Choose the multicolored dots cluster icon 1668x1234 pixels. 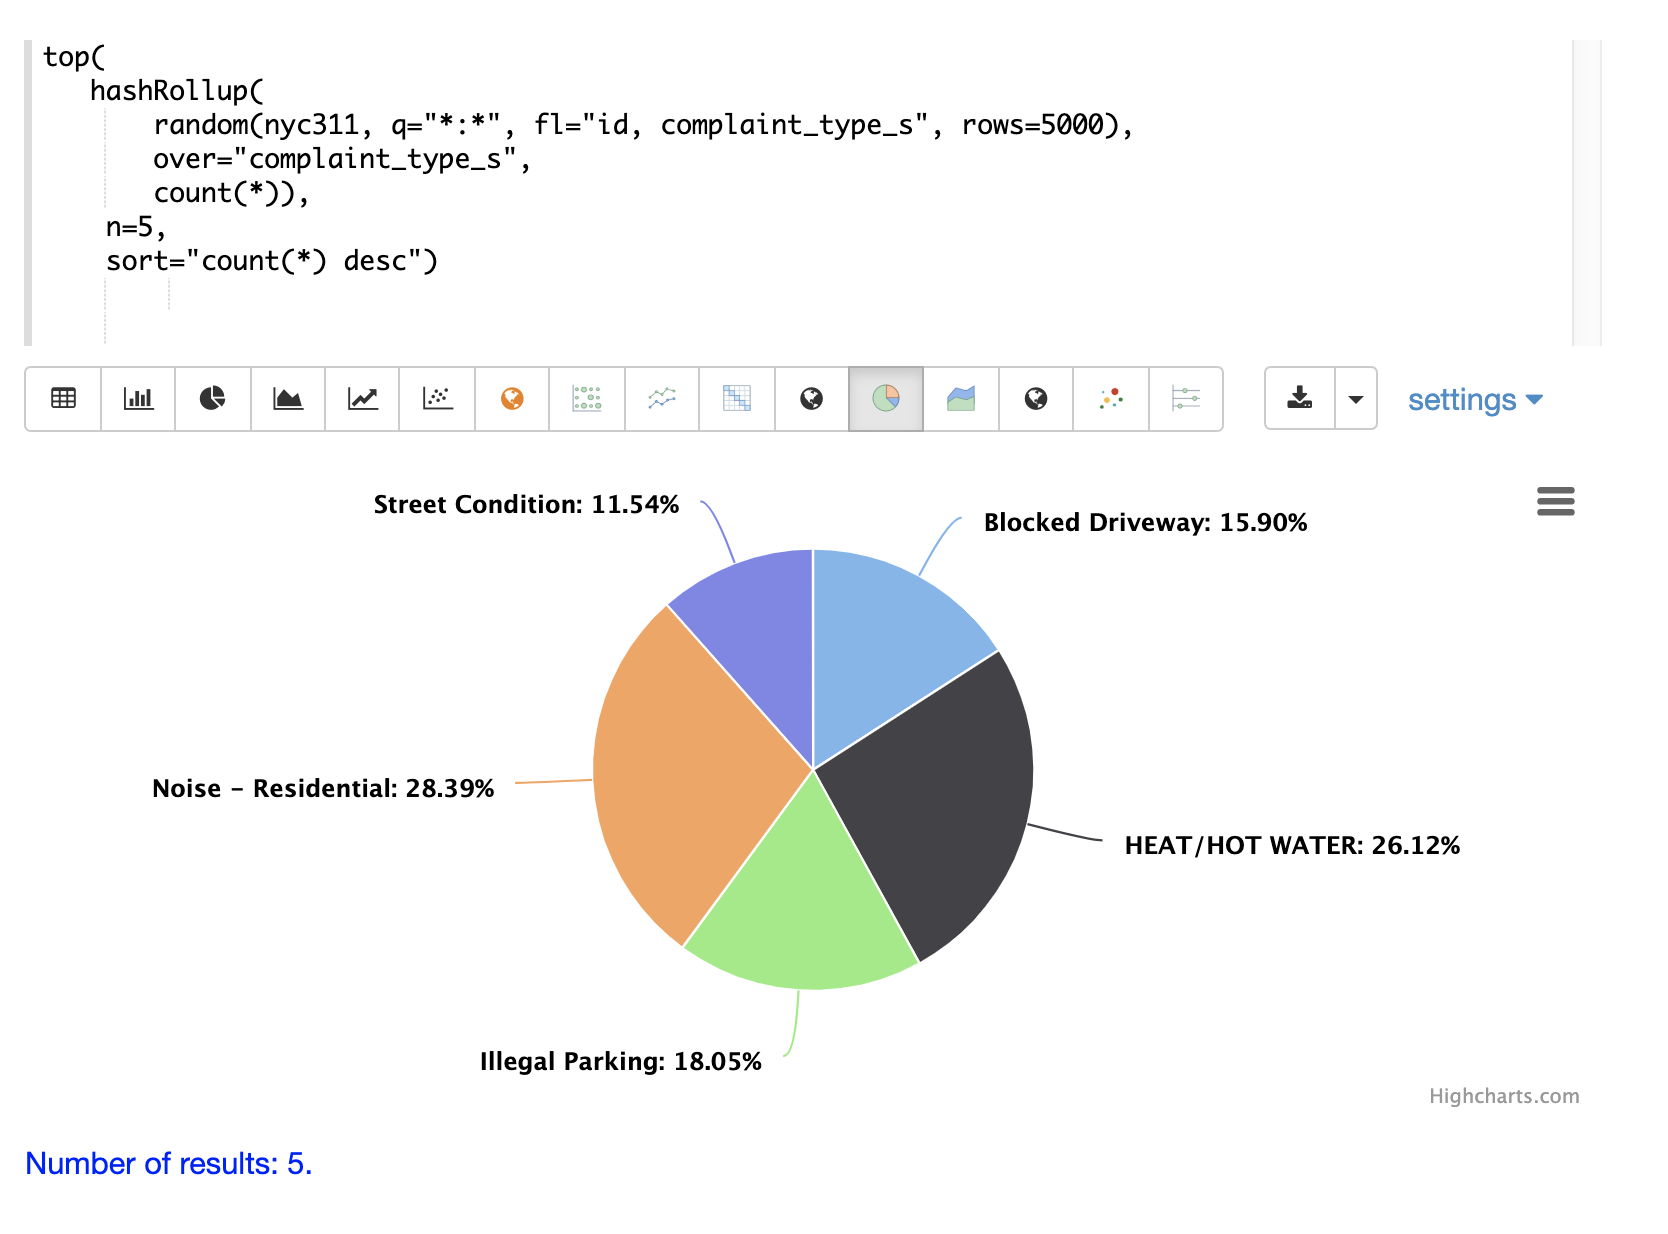coord(1111,398)
